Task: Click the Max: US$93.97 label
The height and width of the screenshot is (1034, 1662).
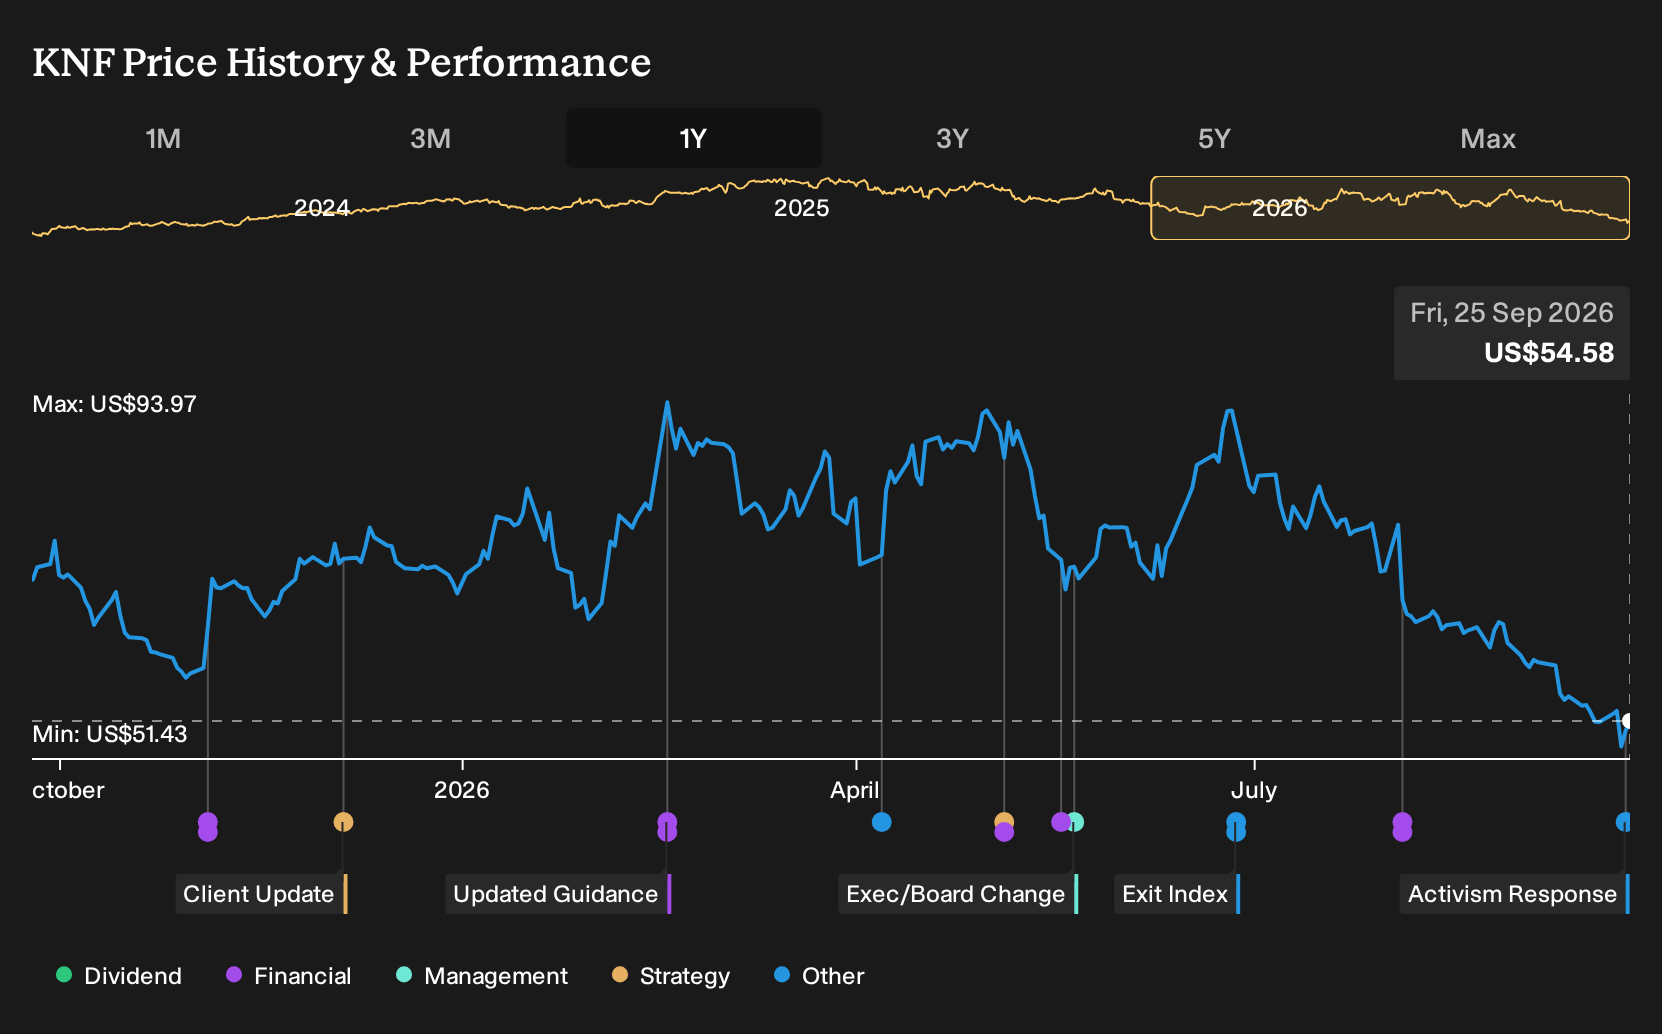Action: (x=114, y=404)
